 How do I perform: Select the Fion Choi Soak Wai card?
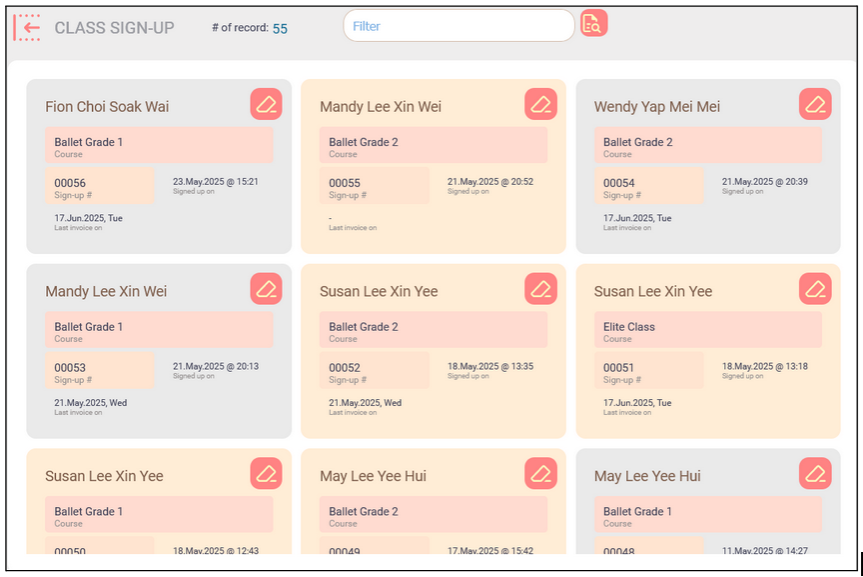(159, 165)
